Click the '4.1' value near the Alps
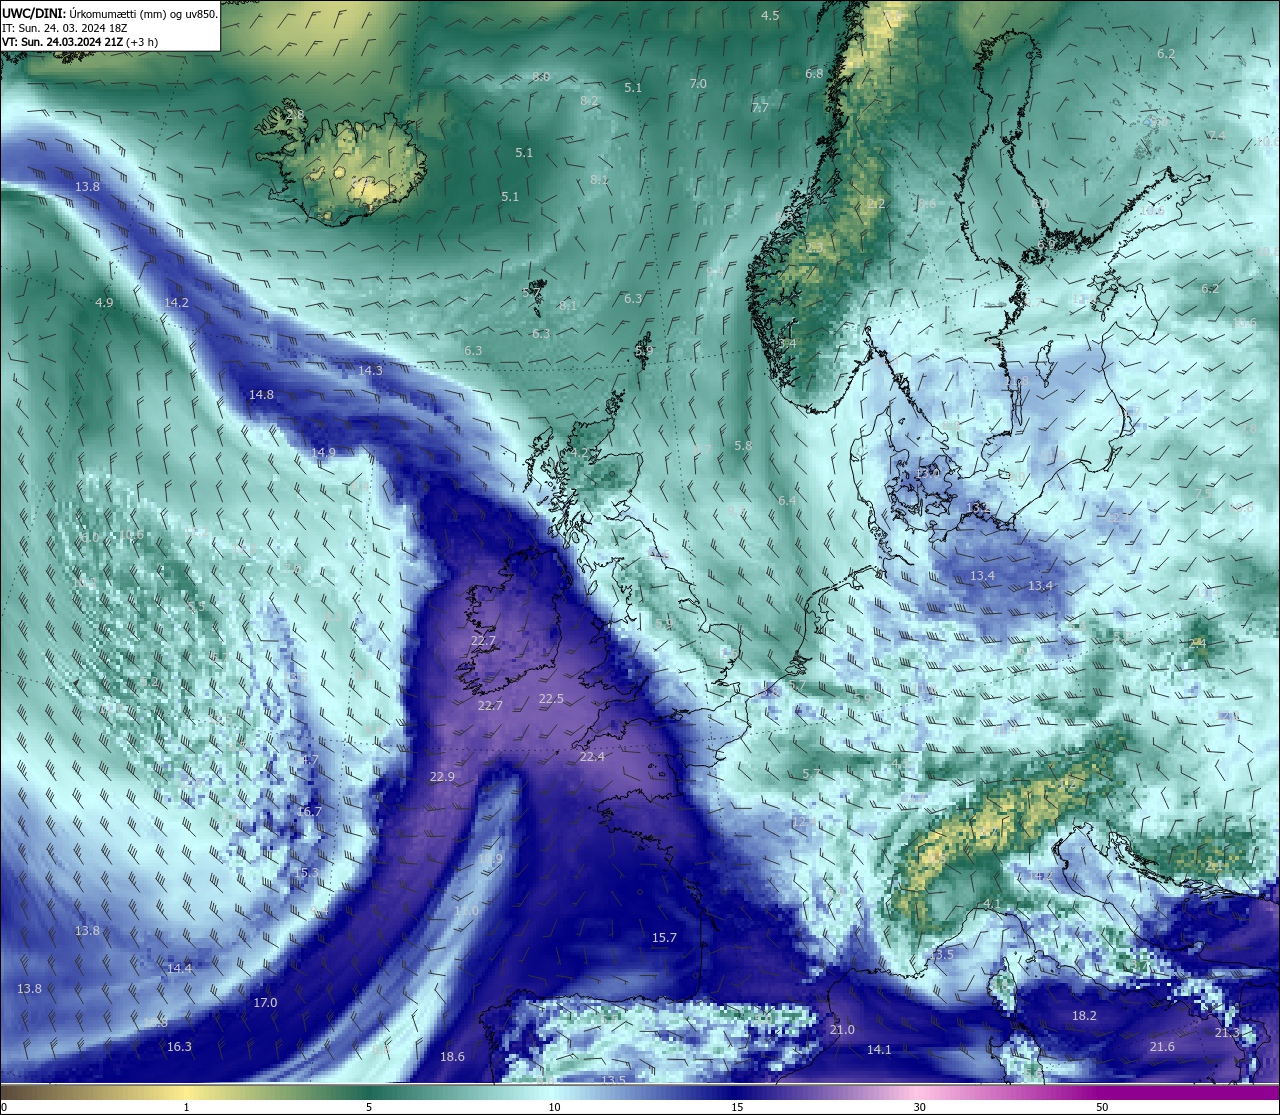The image size is (1280, 1115). [991, 904]
